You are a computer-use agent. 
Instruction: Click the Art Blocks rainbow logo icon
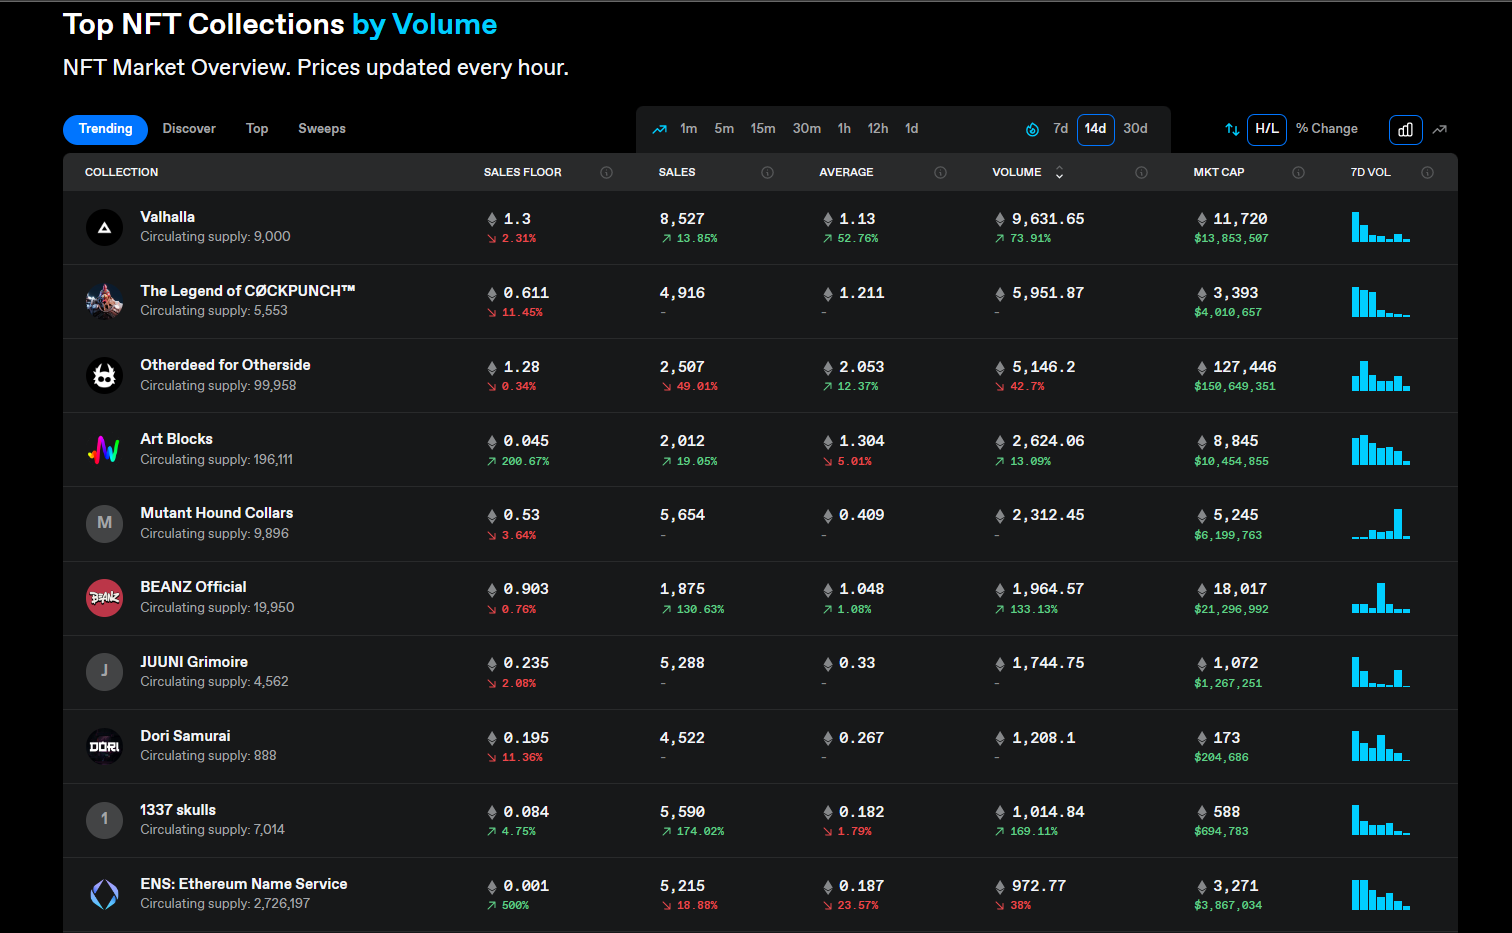[104, 450]
